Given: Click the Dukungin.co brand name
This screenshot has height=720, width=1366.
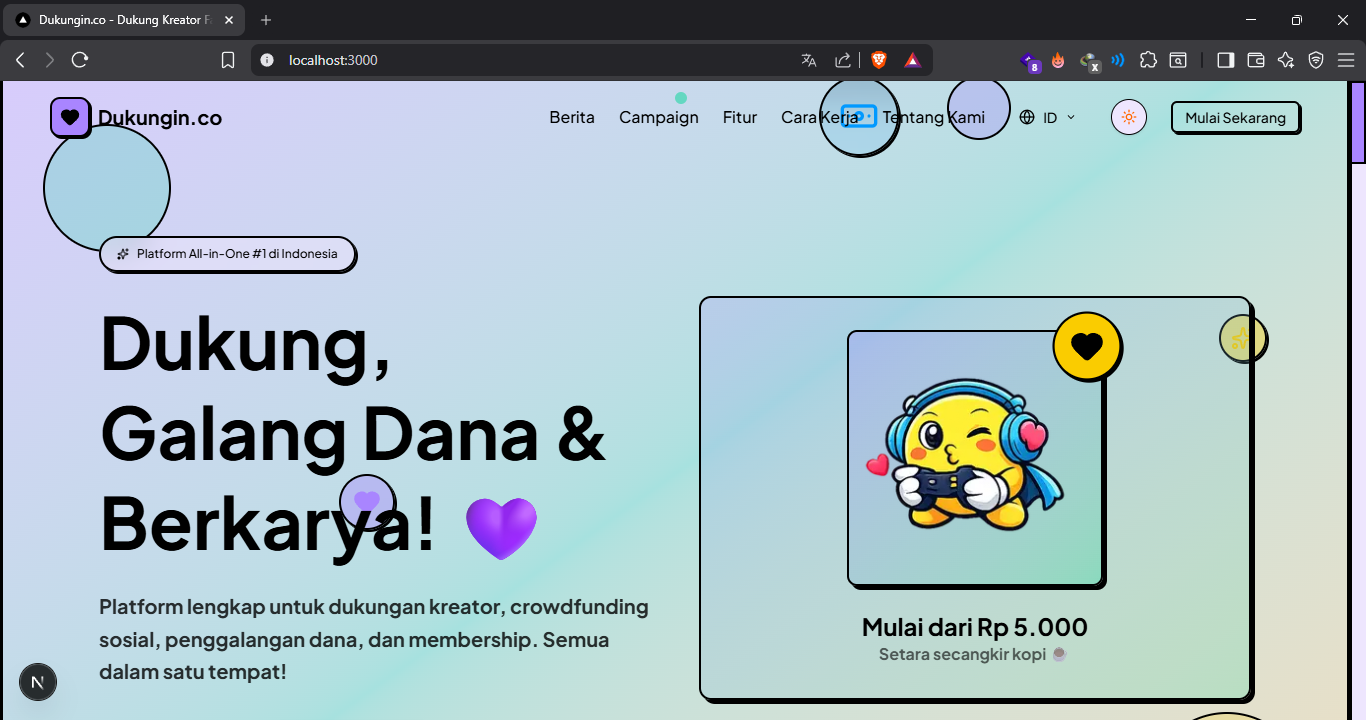Looking at the screenshot, I should 160,118.
